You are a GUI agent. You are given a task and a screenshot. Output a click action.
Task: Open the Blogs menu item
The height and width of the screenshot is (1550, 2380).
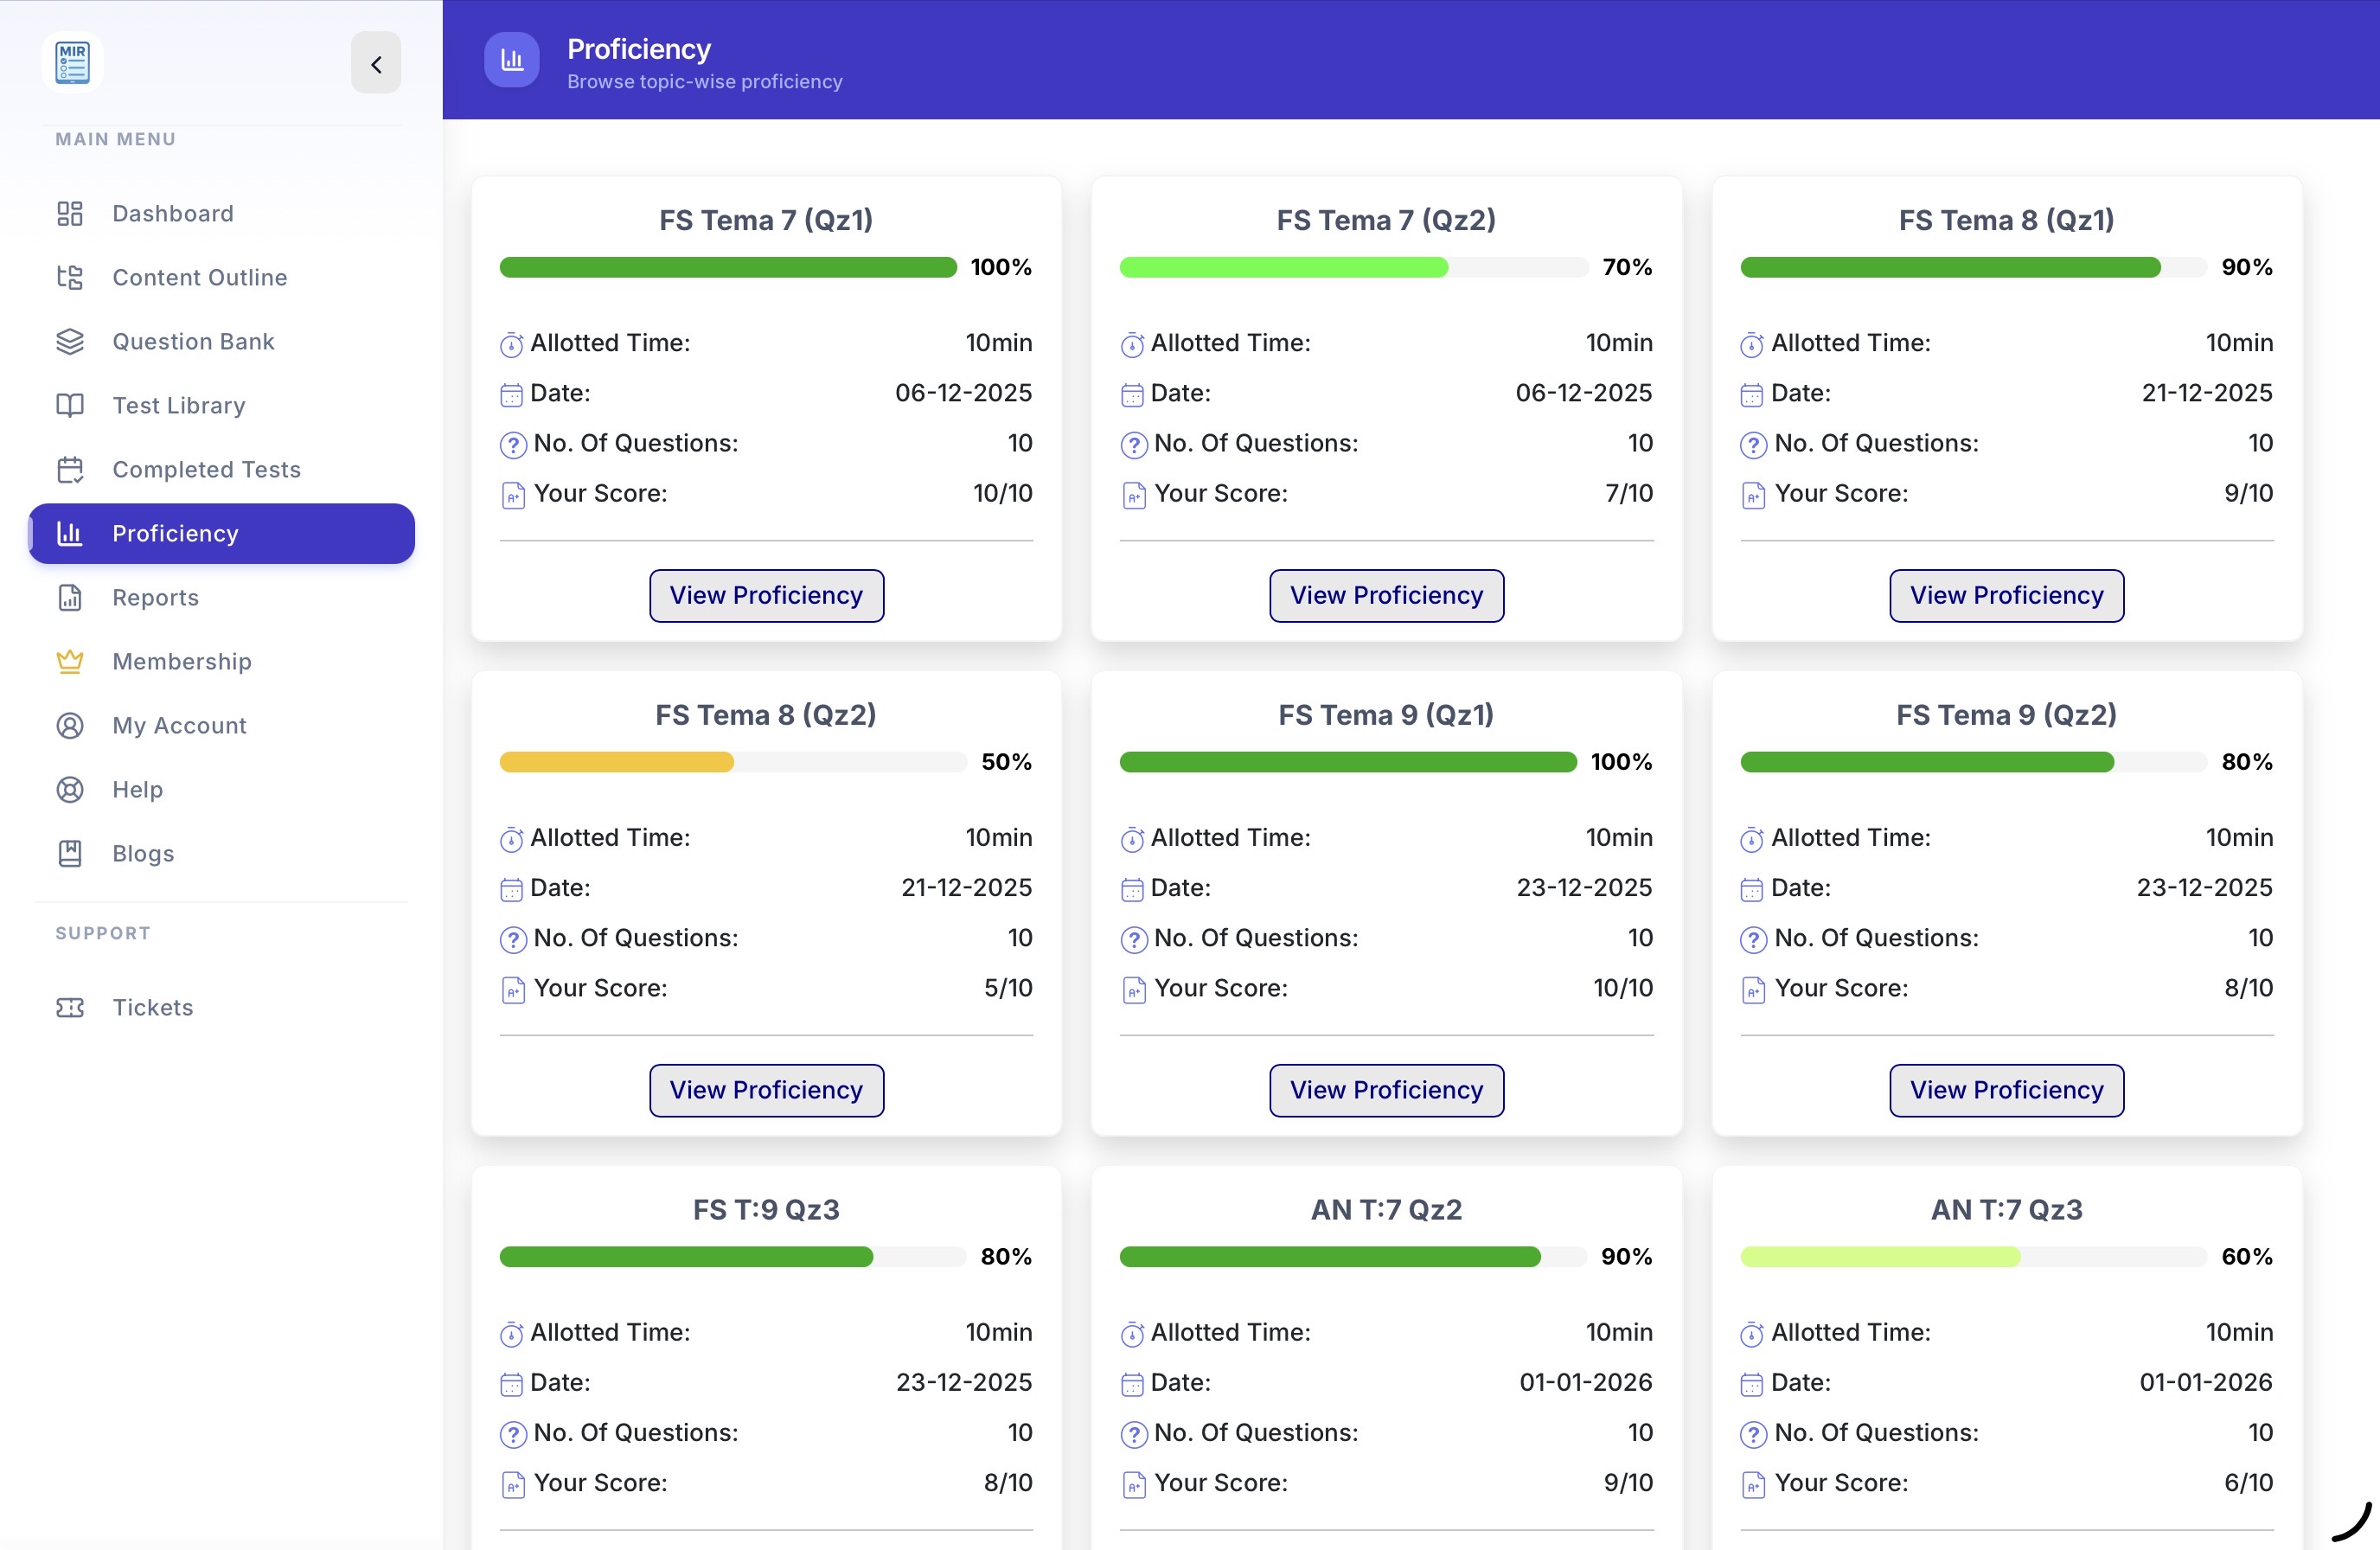[221, 853]
